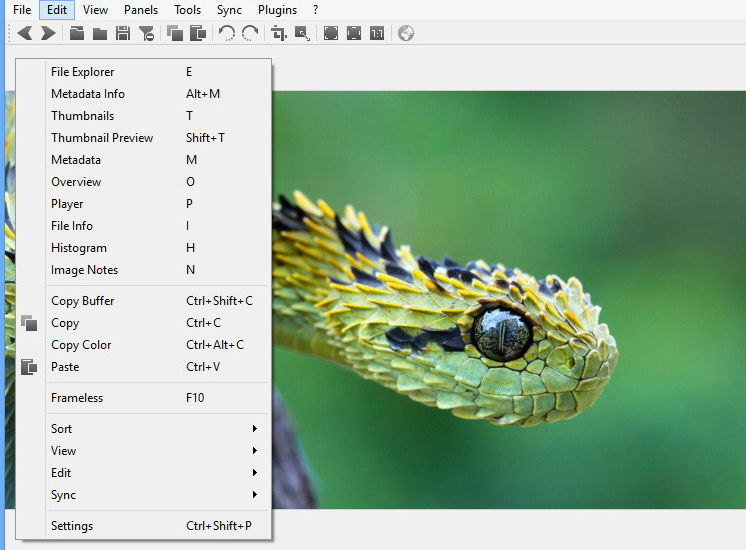Select File Explorer menu entry
This screenshot has width=746, height=550.
click(144, 72)
